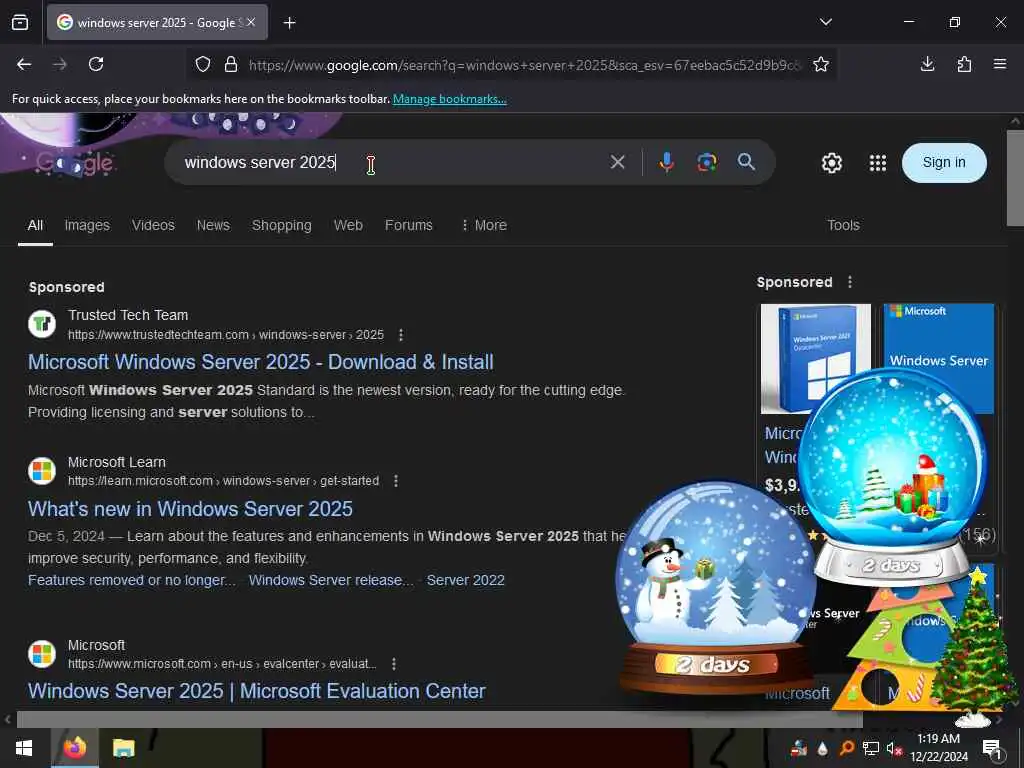Open the notification center icon

pos(992,748)
